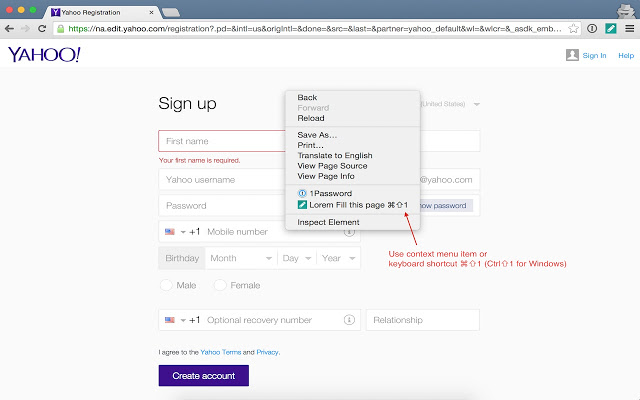This screenshot has height=400, width=640.
Task: Click the show password button
Action: tap(446, 205)
